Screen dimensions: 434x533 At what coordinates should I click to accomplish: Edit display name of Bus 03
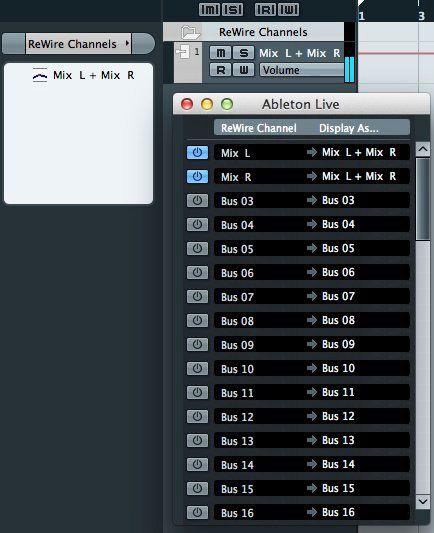[338, 200]
